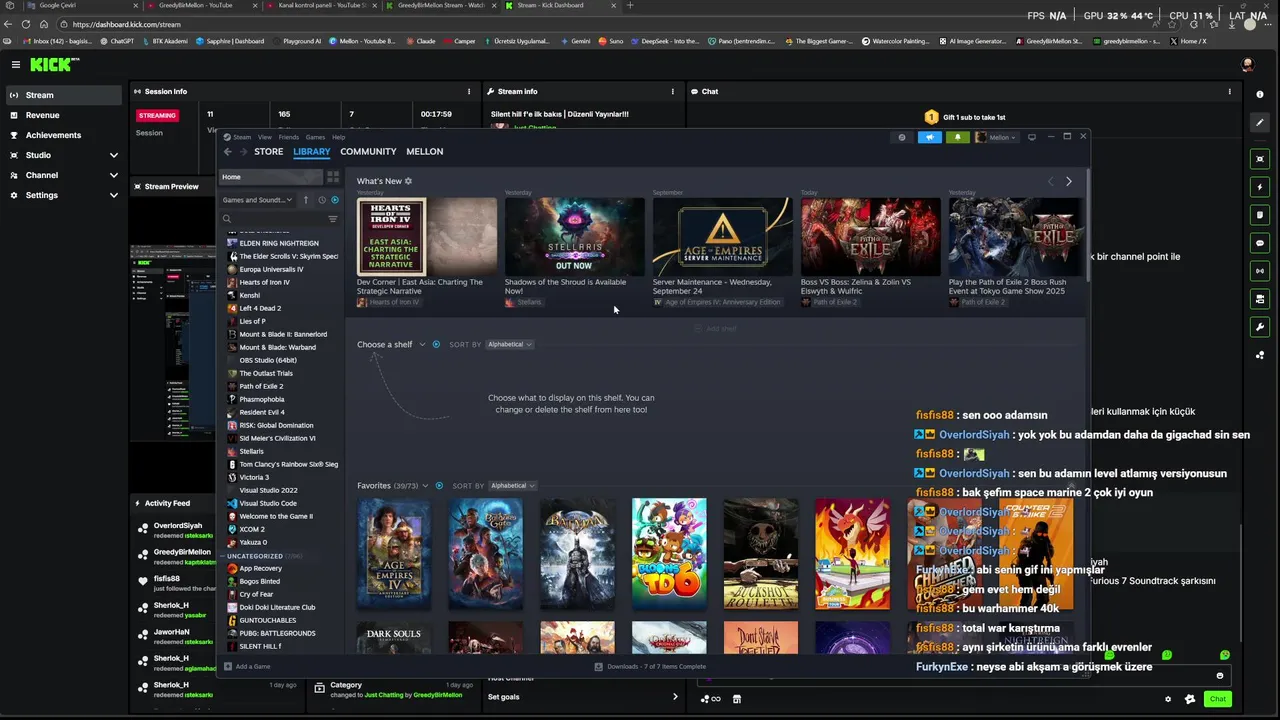Open Alphabetical sort dropdown for Favorites shelf
Screen dimensions: 1280x720
(x=512, y=486)
